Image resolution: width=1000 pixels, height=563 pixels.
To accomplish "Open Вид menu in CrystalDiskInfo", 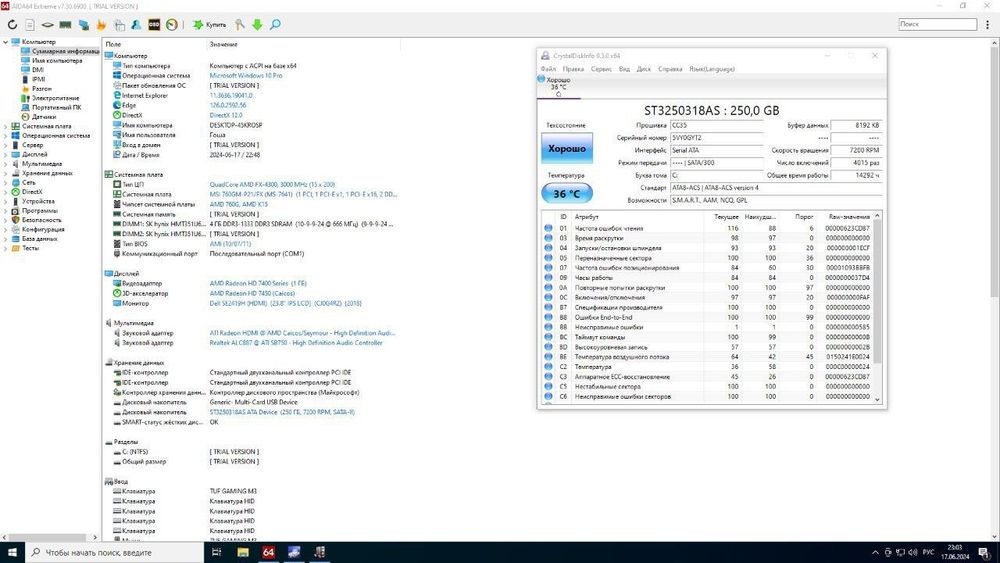I will coord(624,69).
